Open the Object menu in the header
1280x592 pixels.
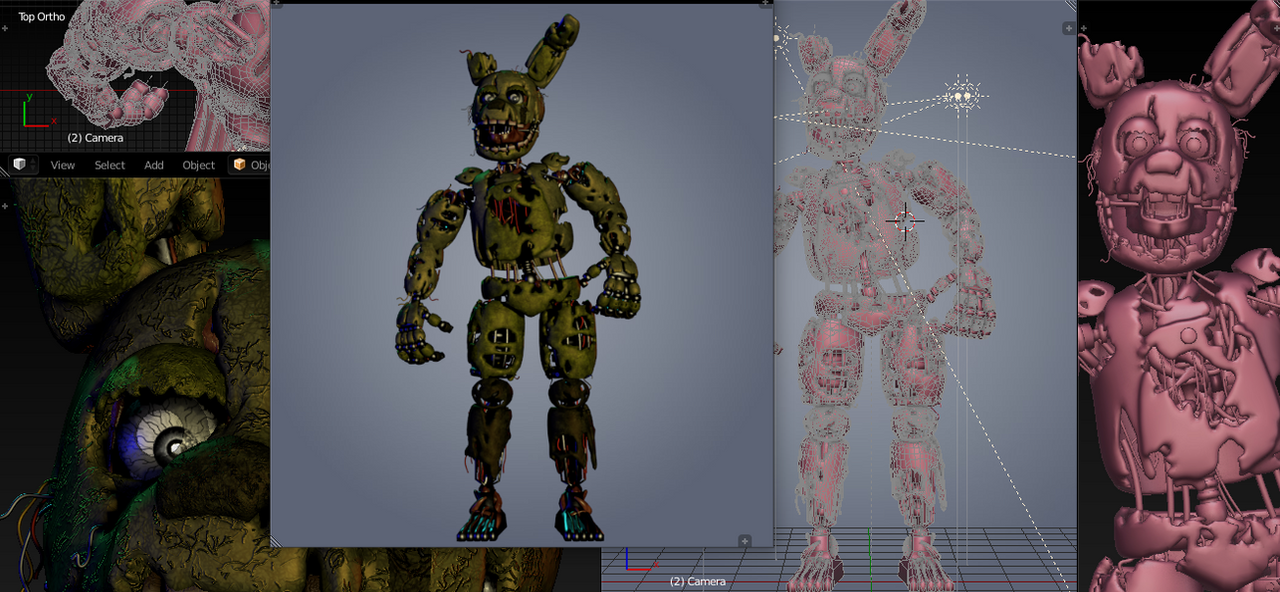(199, 165)
